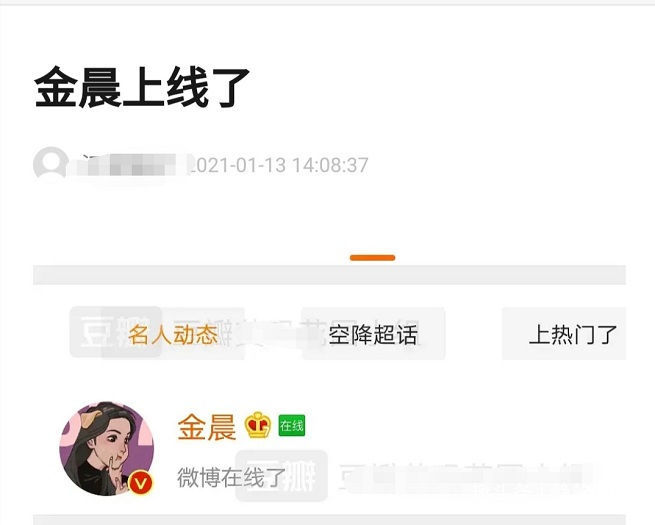Open the 微博在线了 status text

tap(231, 477)
